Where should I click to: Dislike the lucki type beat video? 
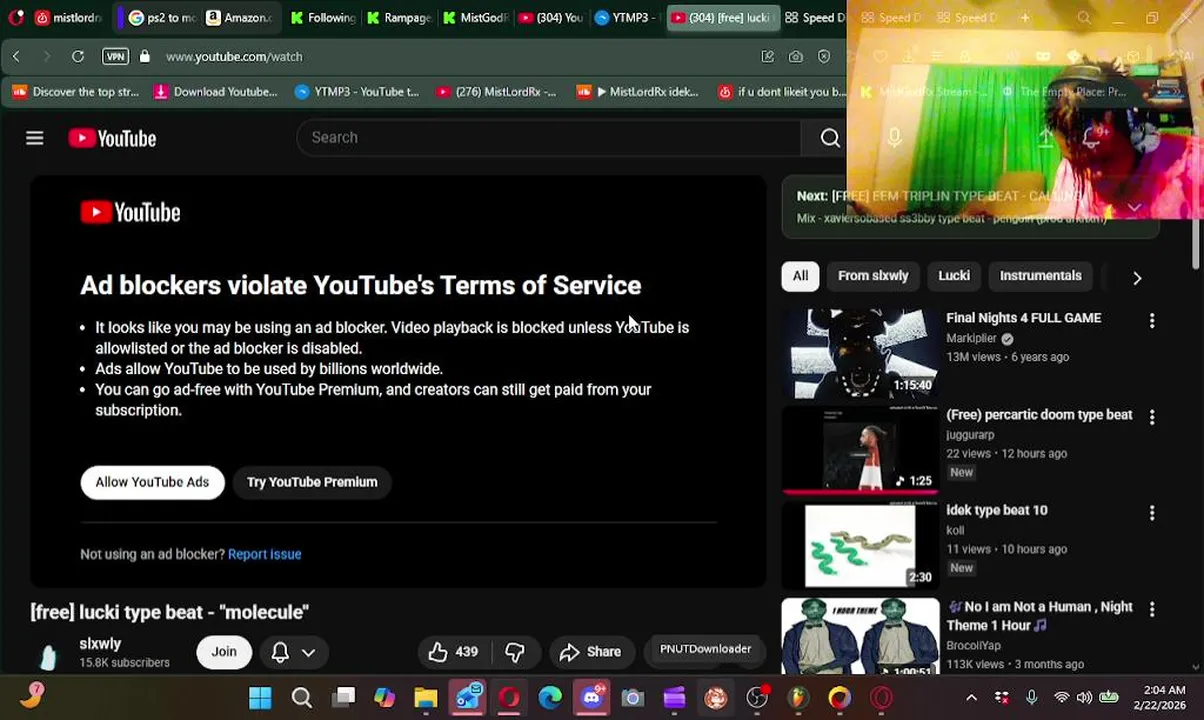pos(515,652)
